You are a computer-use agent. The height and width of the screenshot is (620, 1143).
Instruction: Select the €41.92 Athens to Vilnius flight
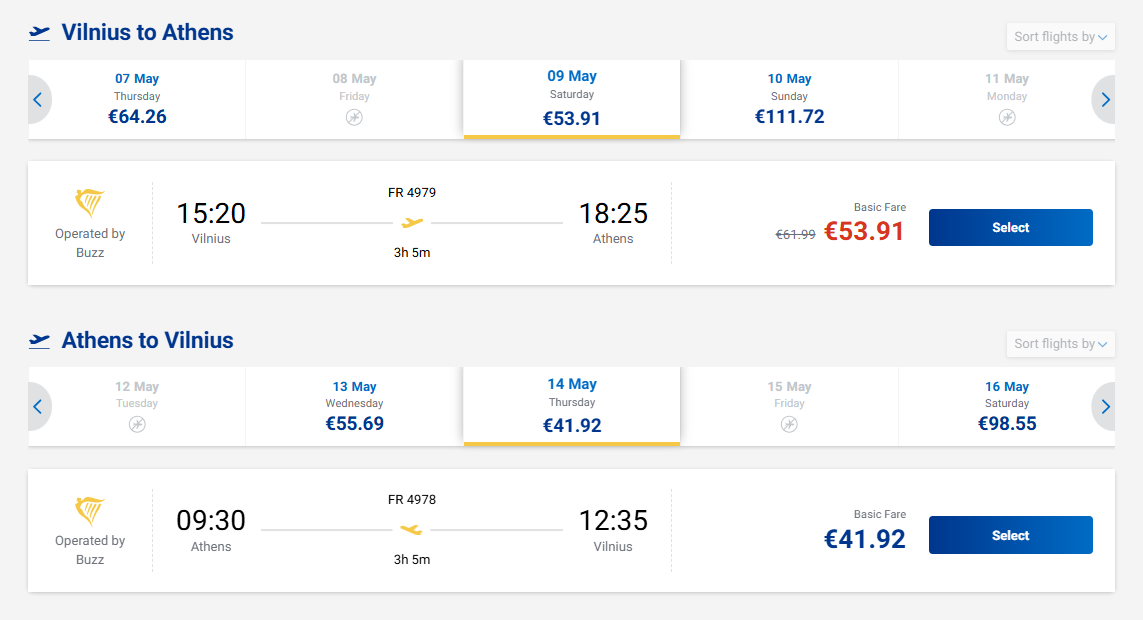point(1010,535)
